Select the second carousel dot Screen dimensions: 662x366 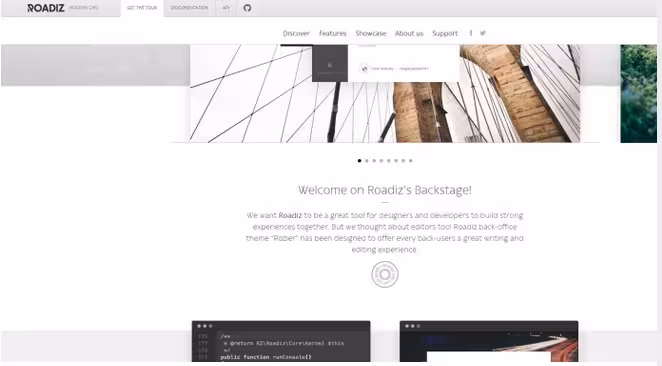pyautogui.click(x=366, y=161)
